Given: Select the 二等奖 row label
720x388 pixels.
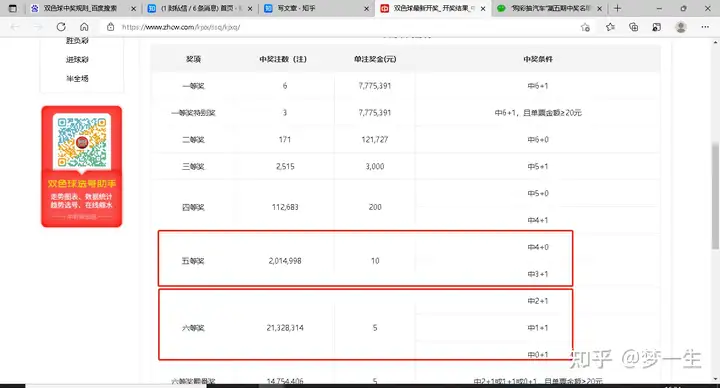Looking at the screenshot, I should (193, 140).
